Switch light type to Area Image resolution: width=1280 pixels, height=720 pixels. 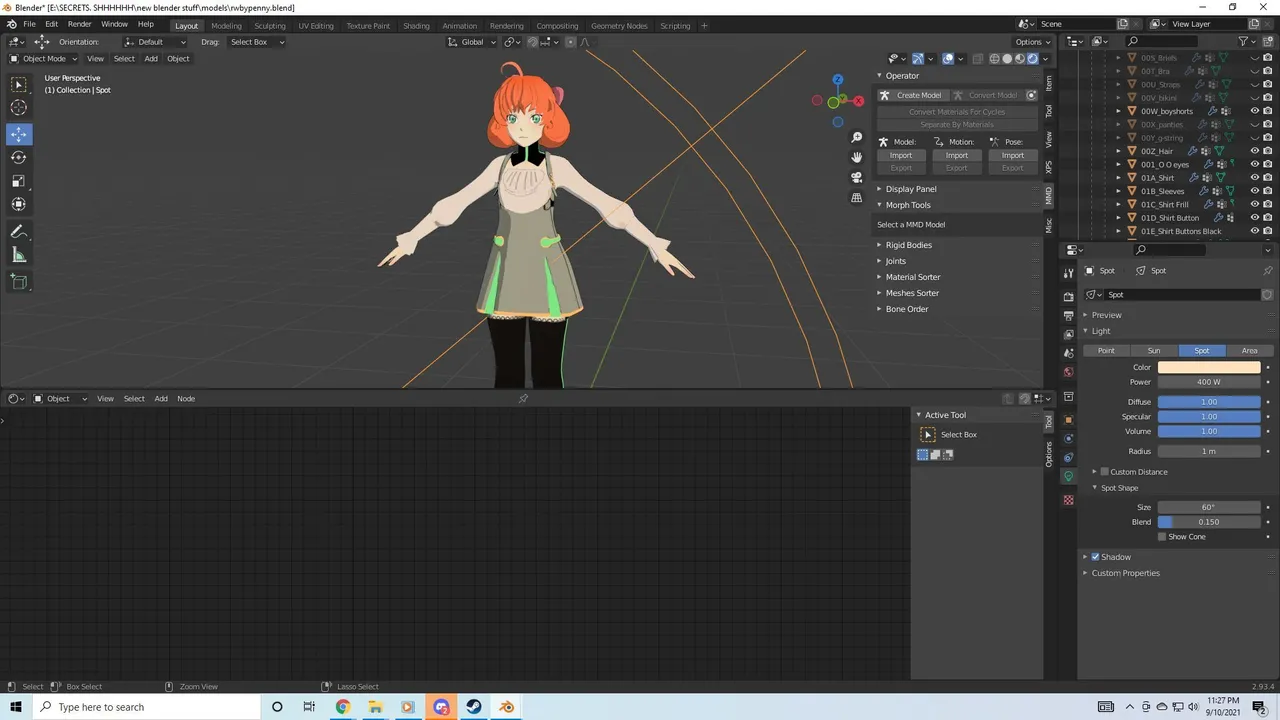pyautogui.click(x=1249, y=351)
